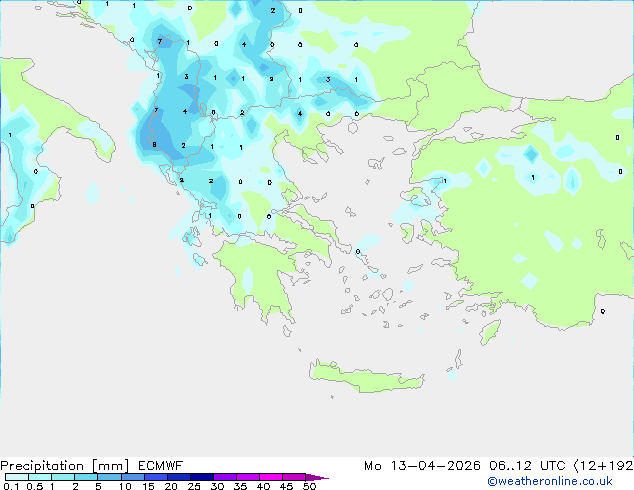634x490 pixels.
Task: Click the 20–25 mm legend color swatch
Action: [x=179, y=477]
